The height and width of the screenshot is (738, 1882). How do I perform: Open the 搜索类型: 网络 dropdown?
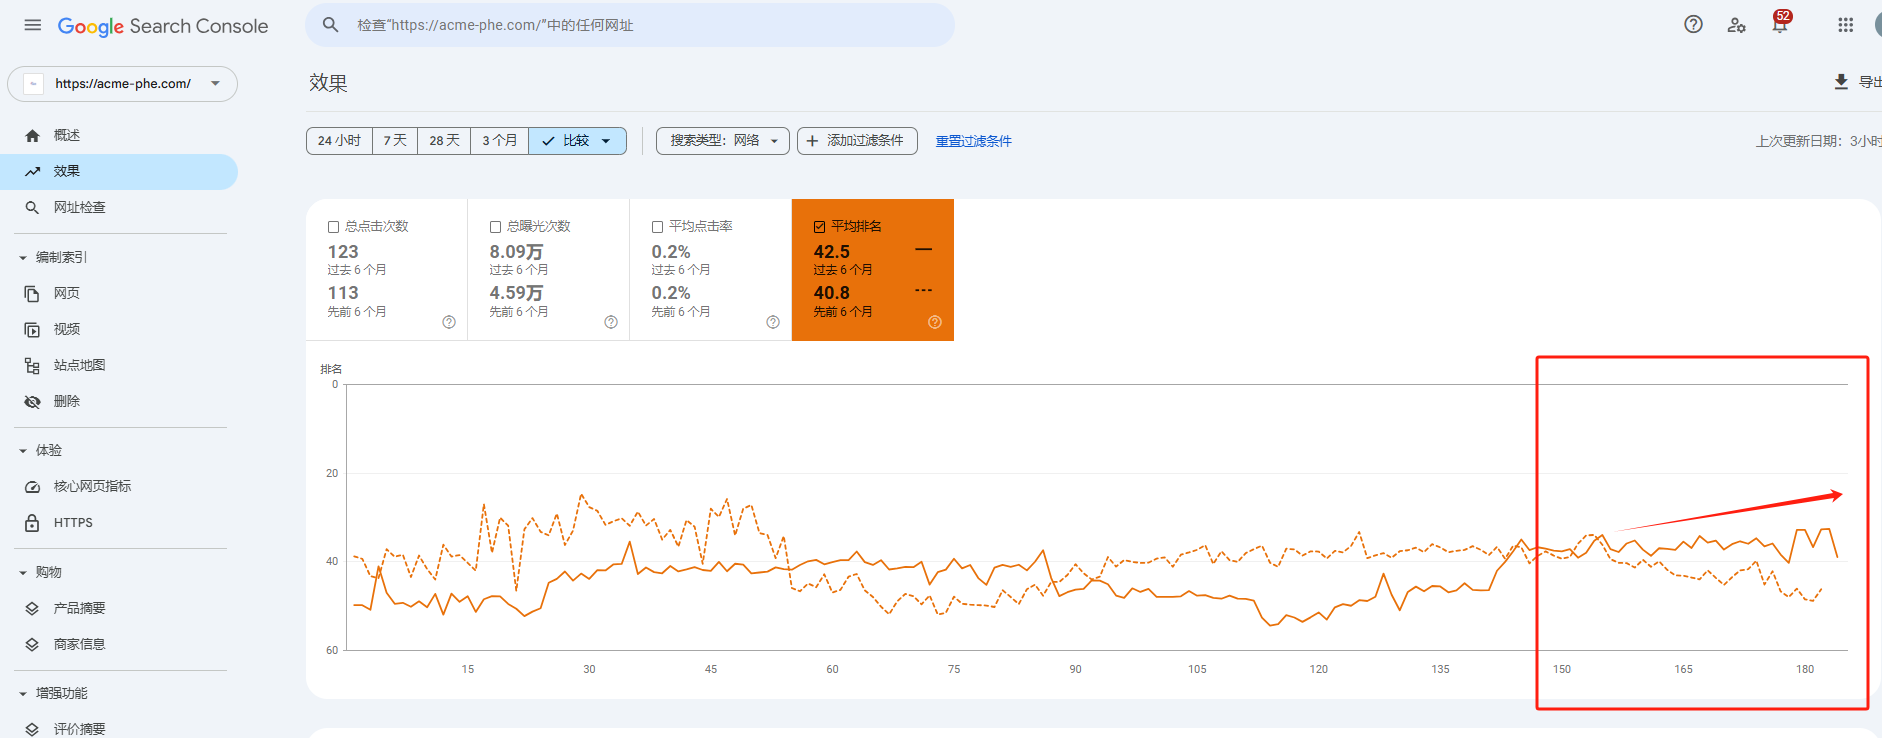[723, 141]
